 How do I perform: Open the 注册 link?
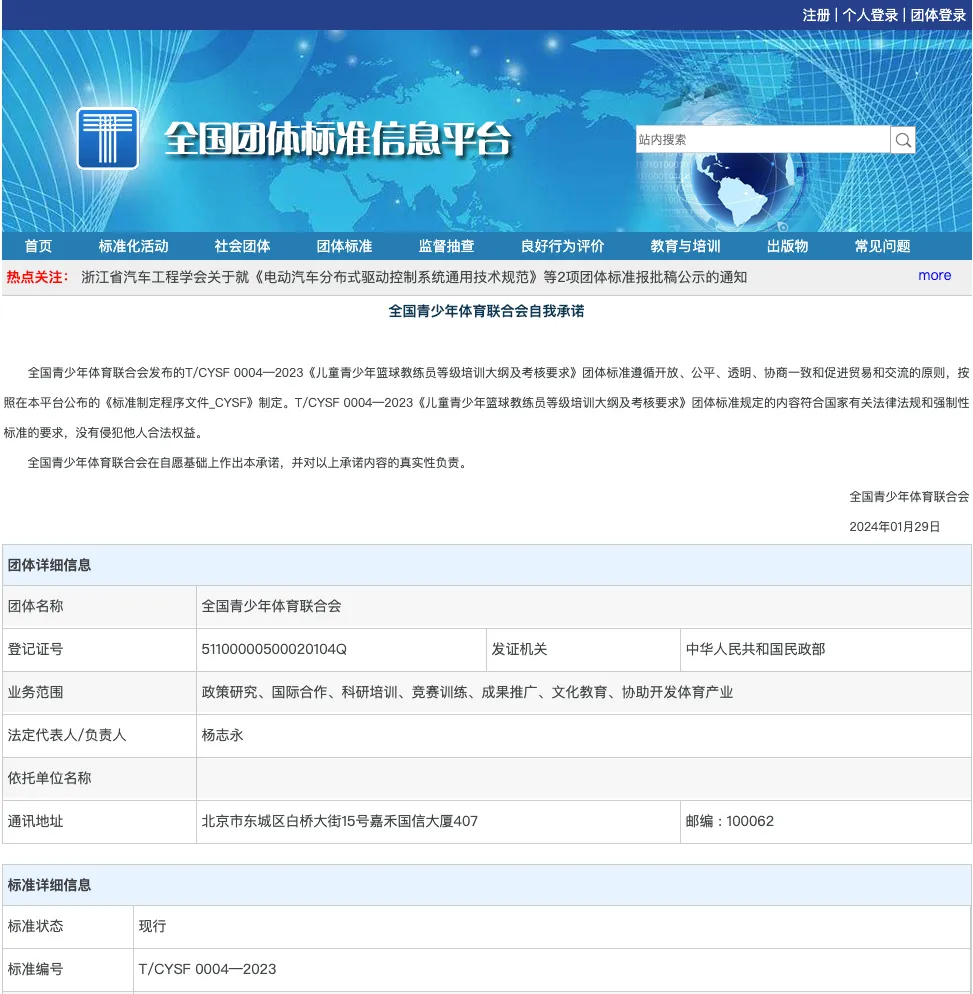[x=816, y=15]
